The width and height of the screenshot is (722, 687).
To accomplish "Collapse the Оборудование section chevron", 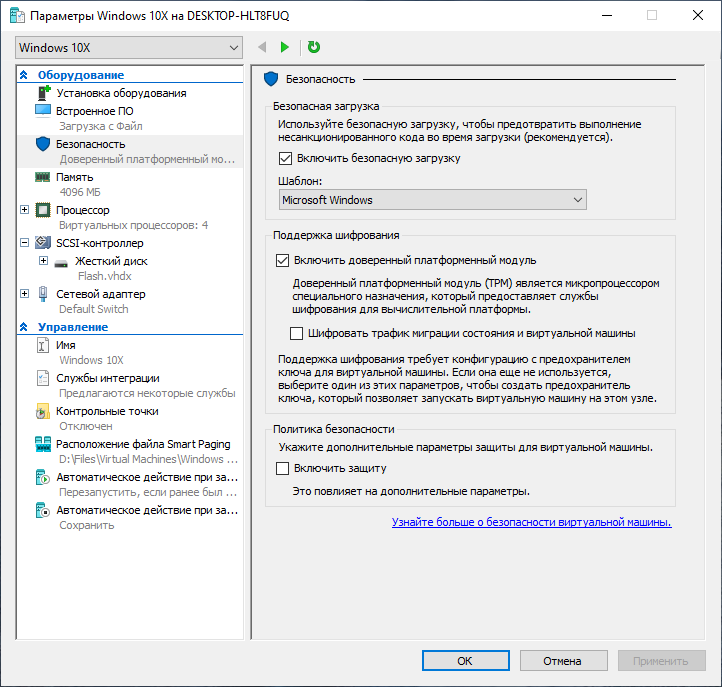I will 24,75.
